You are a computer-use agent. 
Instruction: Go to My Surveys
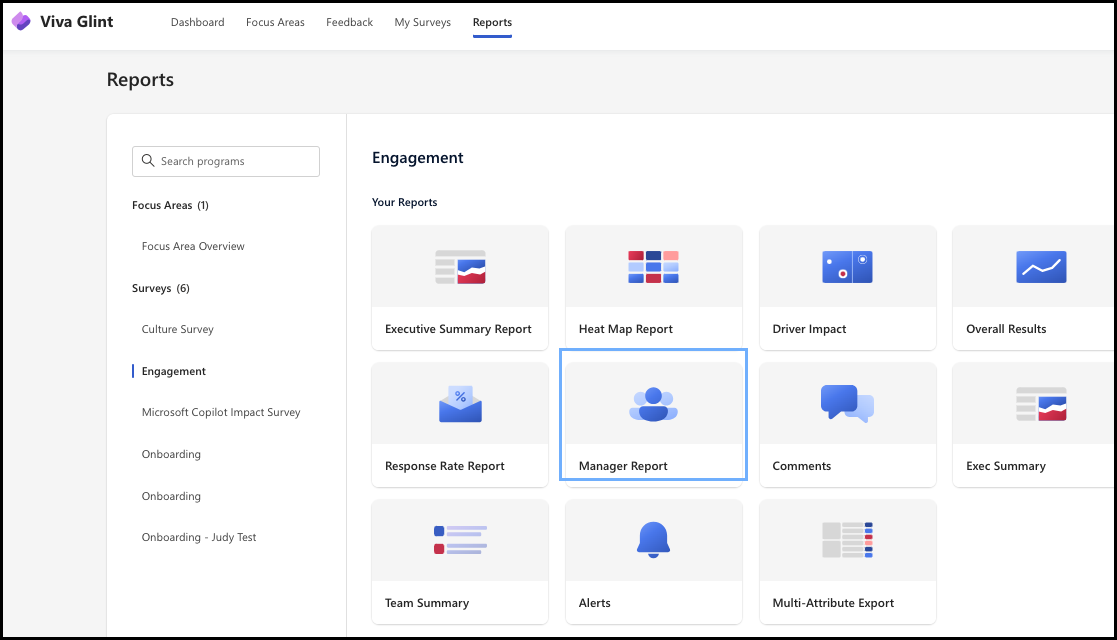(x=422, y=22)
